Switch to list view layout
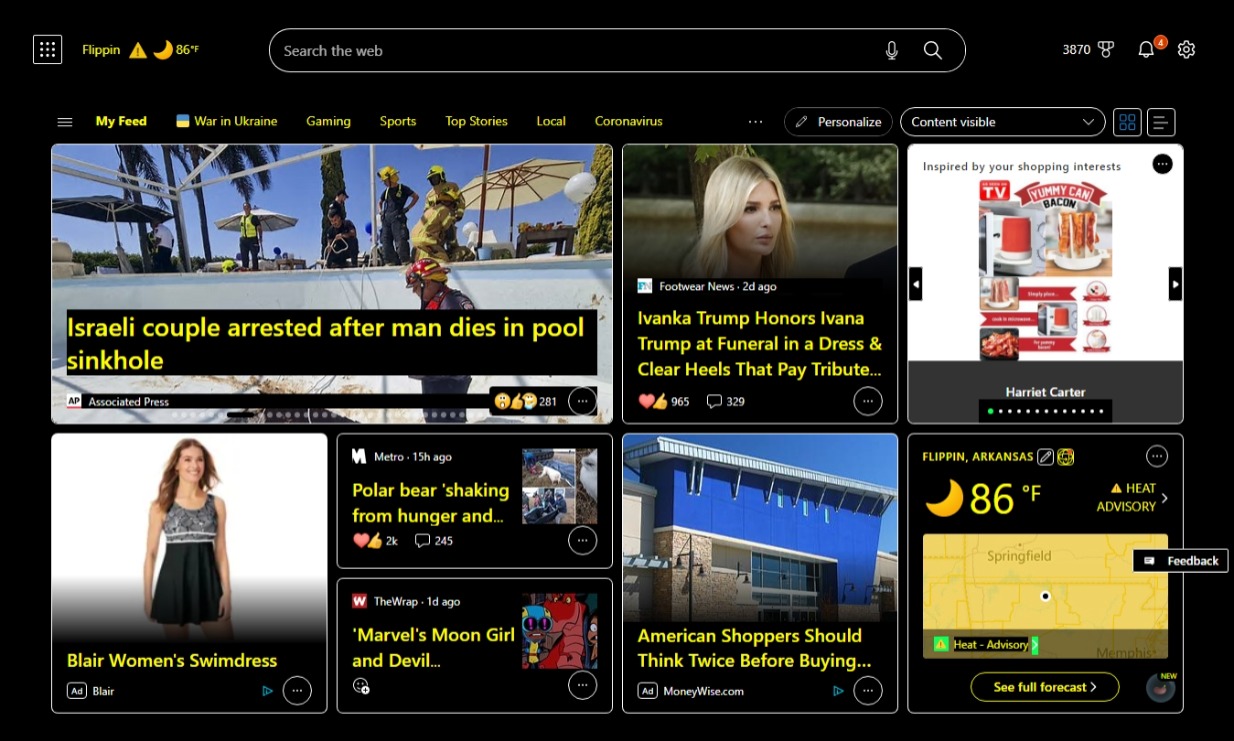 pos(1160,122)
